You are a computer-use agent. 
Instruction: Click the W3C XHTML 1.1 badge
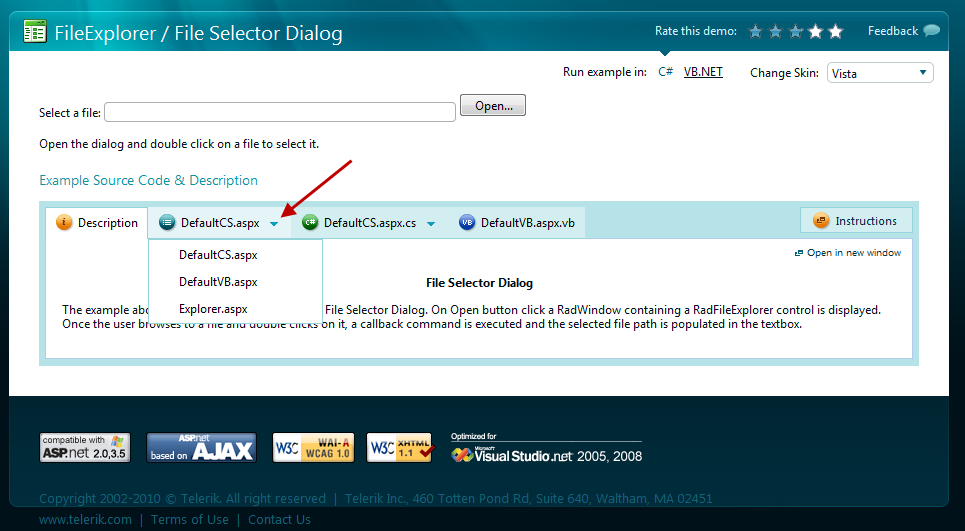pos(400,447)
